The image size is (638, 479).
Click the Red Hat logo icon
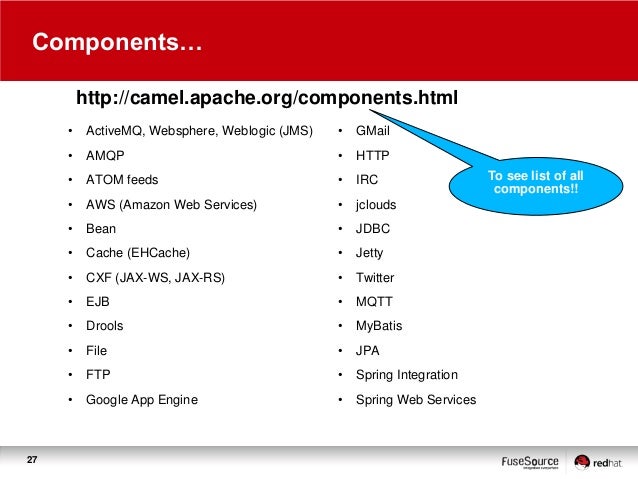pyautogui.click(x=582, y=462)
